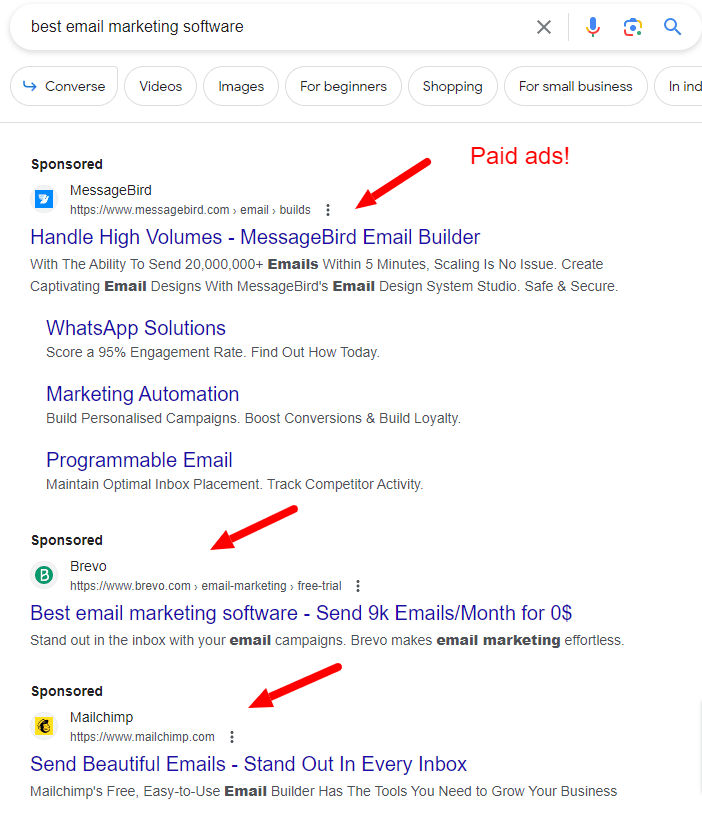This screenshot has height=817, width=702.
Task: Visit the WhatsApp Solutions sitelink
Action: 135,327
